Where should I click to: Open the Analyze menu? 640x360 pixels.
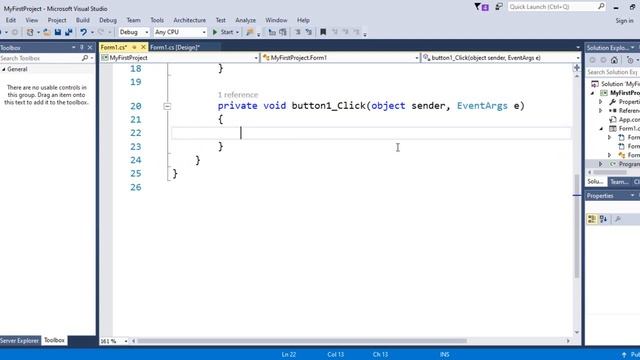pyautogui.click(x=245, y=20)
